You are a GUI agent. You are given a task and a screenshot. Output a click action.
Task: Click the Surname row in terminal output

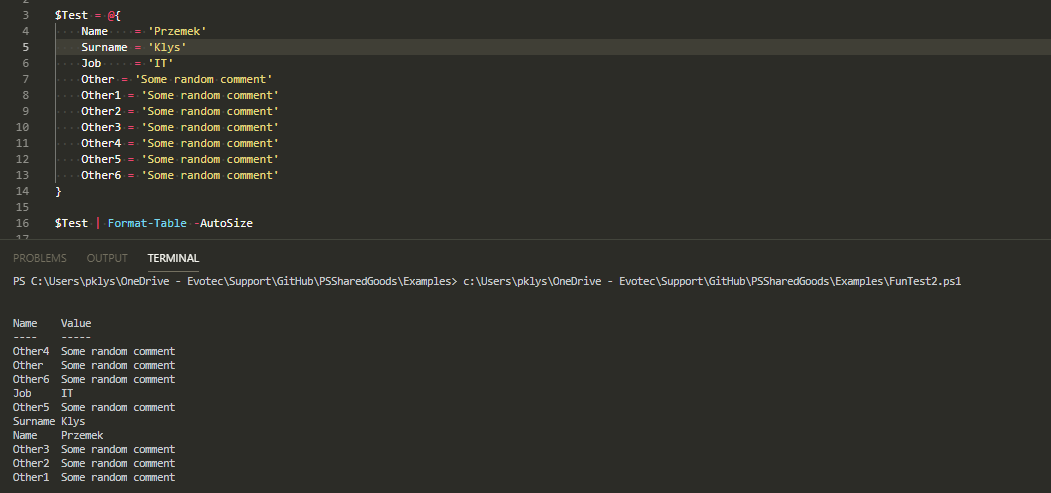34,421
